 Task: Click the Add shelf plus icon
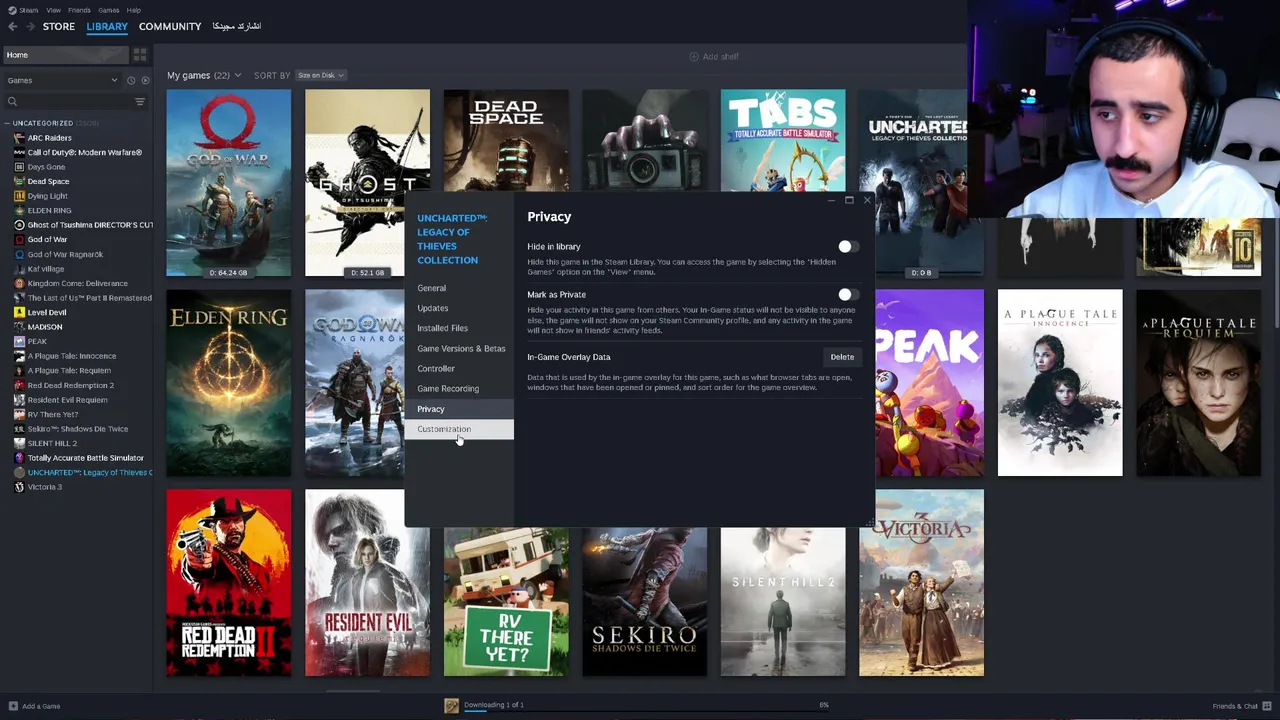pyautogui.click(x=694, y=56)
